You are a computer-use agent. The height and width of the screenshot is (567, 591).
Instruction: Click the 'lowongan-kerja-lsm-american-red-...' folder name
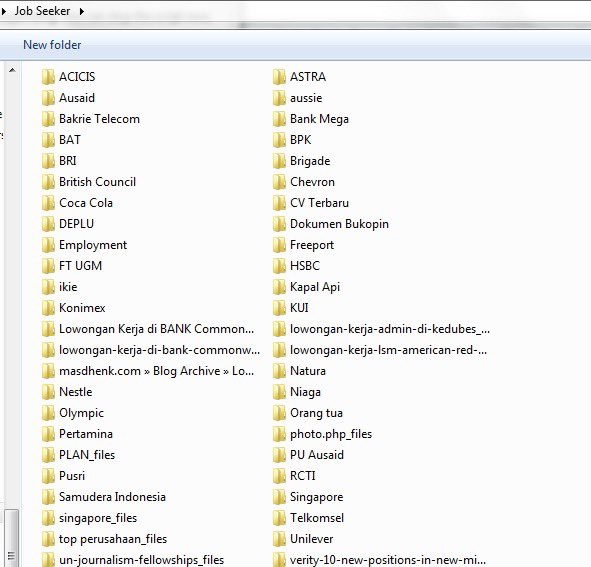pos(388,350)
